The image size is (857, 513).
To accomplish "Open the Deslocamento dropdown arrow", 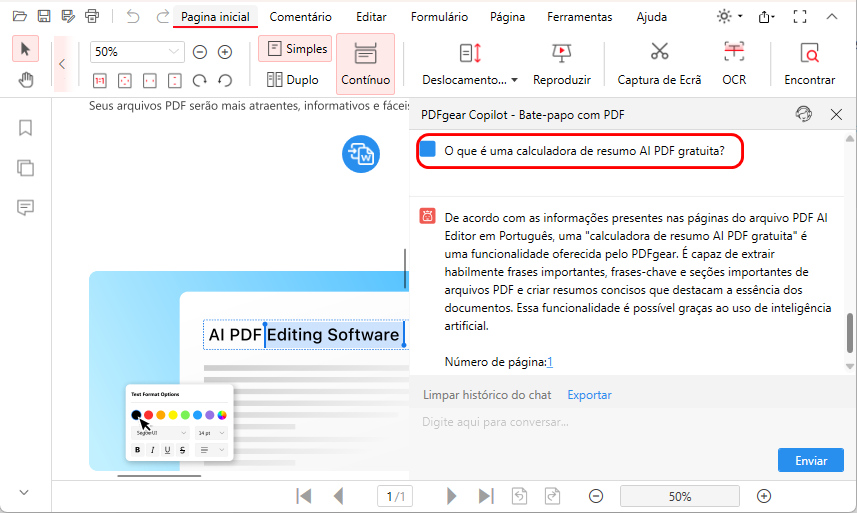I will coord(514,80).
